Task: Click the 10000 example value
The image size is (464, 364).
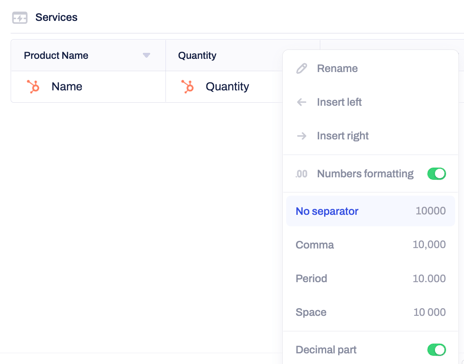Action: coord(431,211)
